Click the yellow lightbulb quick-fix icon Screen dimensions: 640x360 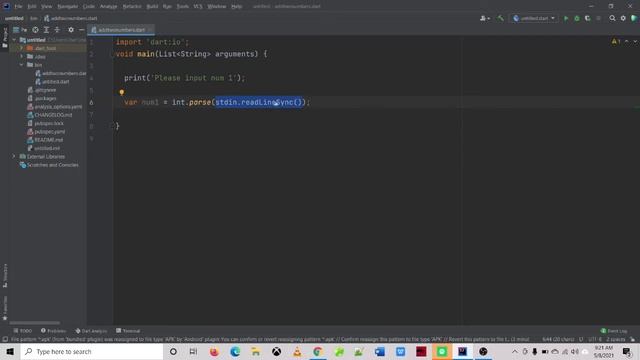coord(122,93)
